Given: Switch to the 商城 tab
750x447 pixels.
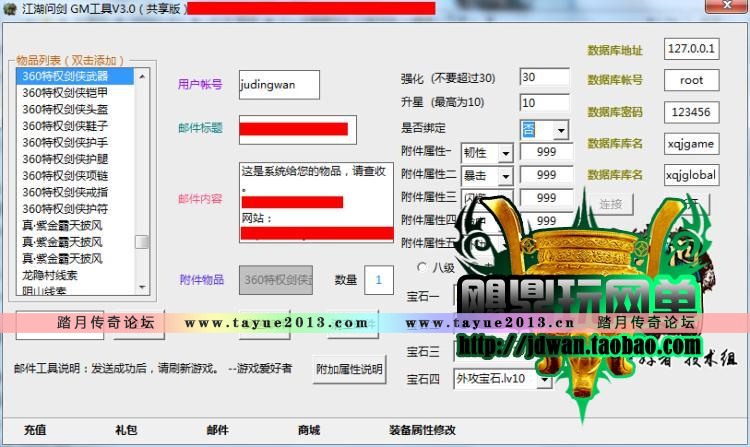Looking at the screenshot, I should coord(309,430).
